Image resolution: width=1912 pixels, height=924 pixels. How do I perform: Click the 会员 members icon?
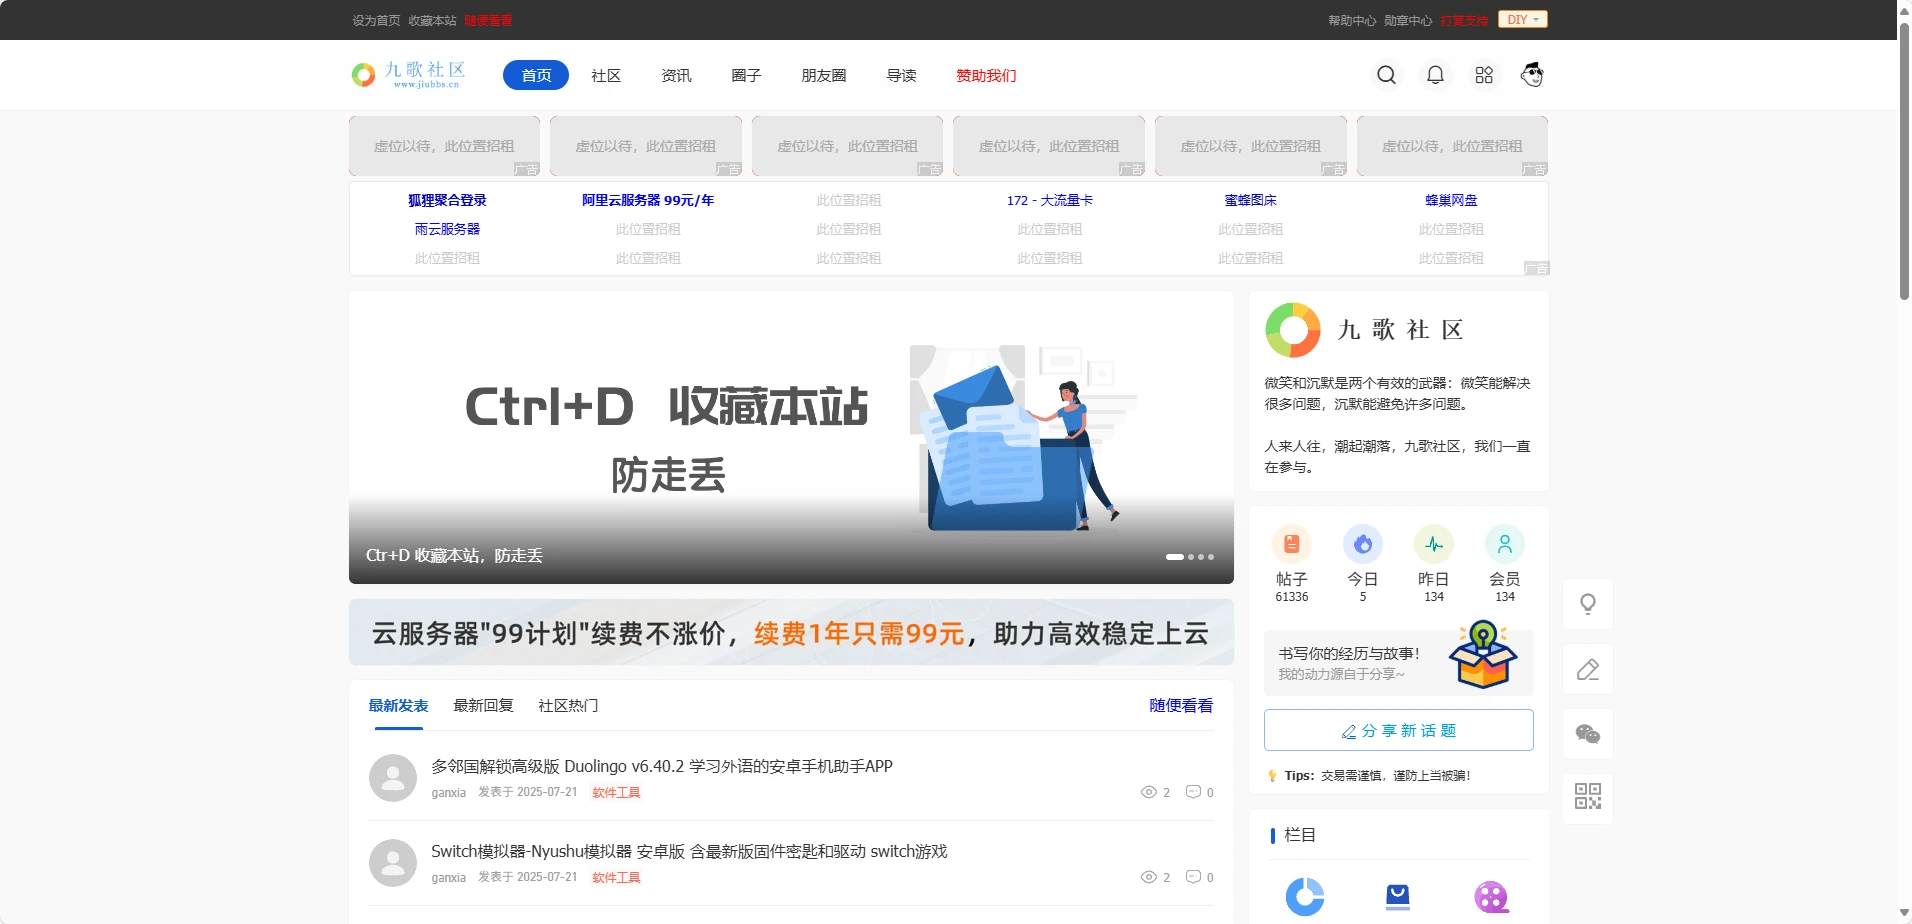pyautogui.click(x=1504, y=544)
